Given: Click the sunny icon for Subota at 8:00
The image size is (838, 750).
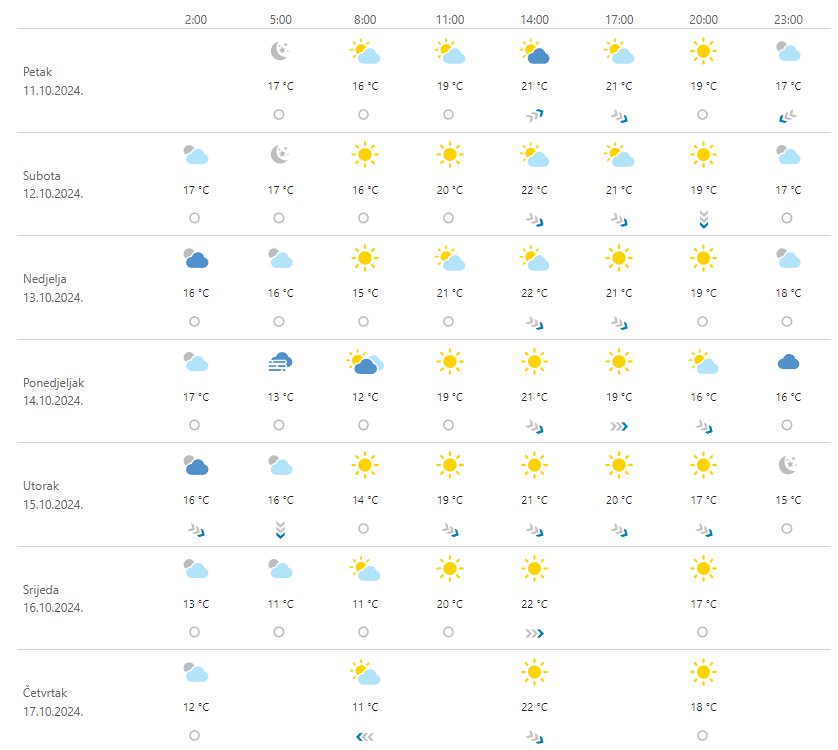Looking at the screenshot, I should (x=365, y=155).
